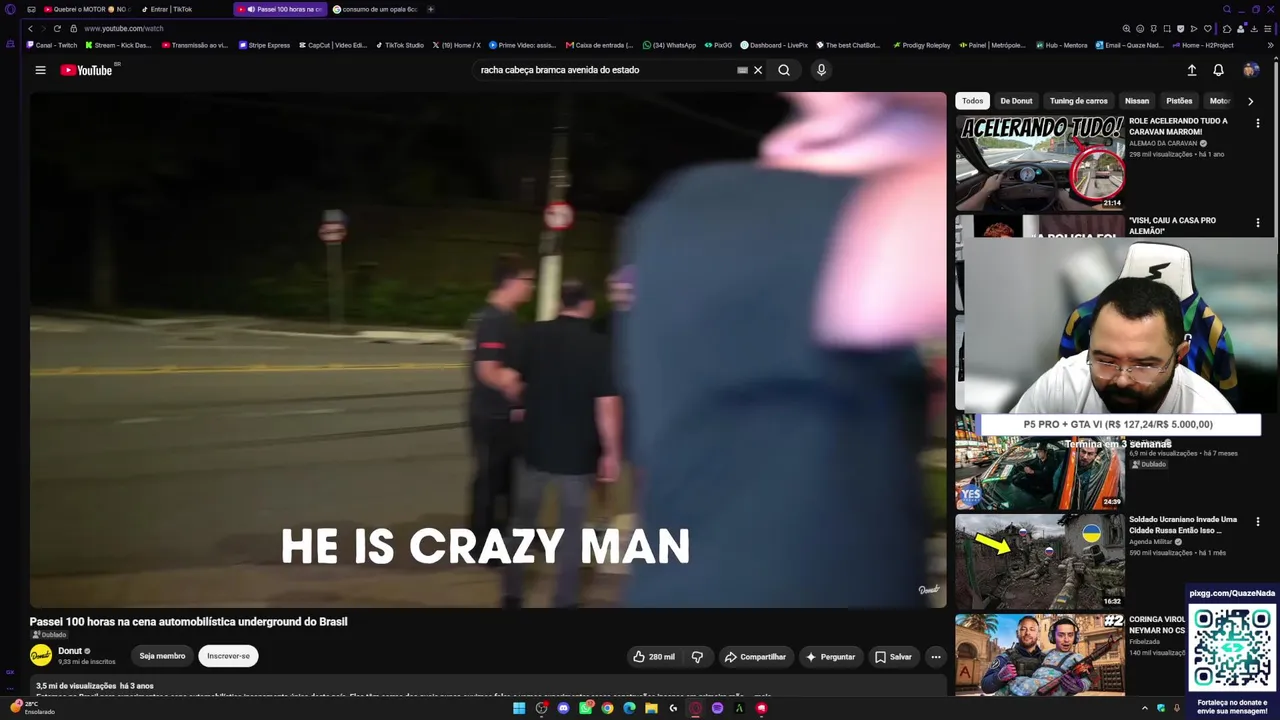Open Google Chrome from the taskbar
Image resolution: width=1280 pixels, height=720 pixels.
[607, 708]
